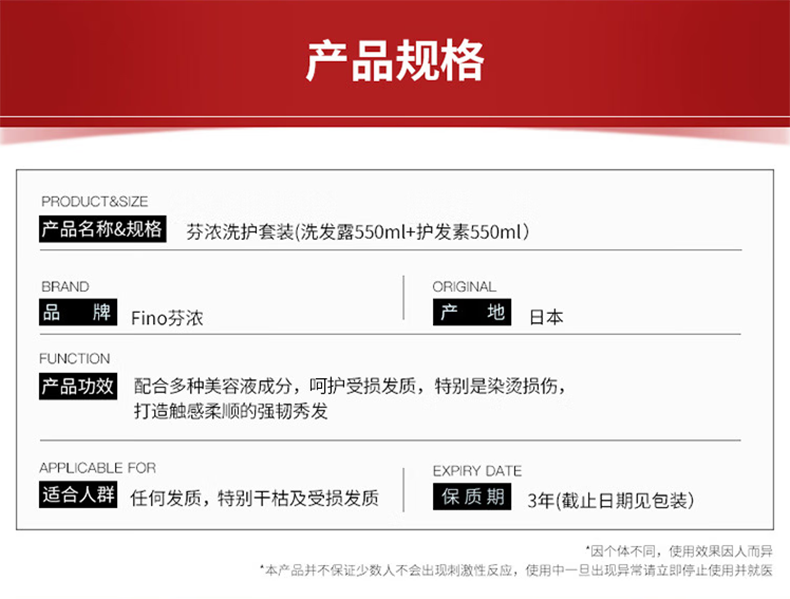Click the BRAND heading text
The height and width of the screenshot is (599, 790).
pyautogui.click(x=65, y=286)
